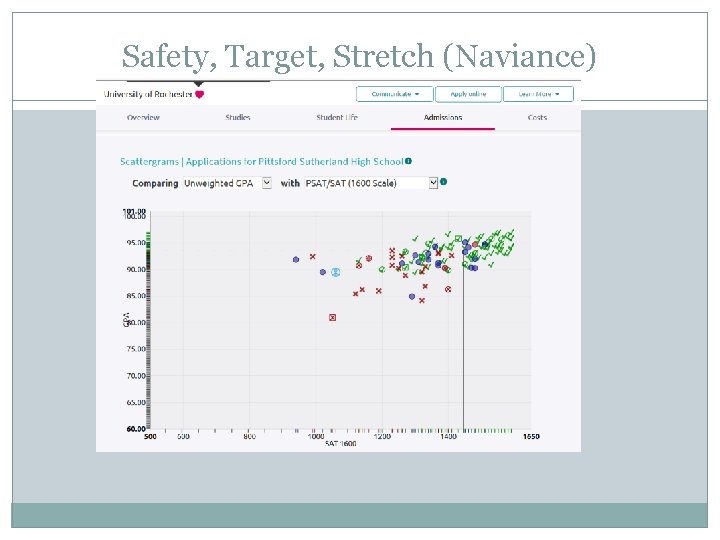720x540 pixels.
Task: Go to the Student Life tab
Action: 337,118
